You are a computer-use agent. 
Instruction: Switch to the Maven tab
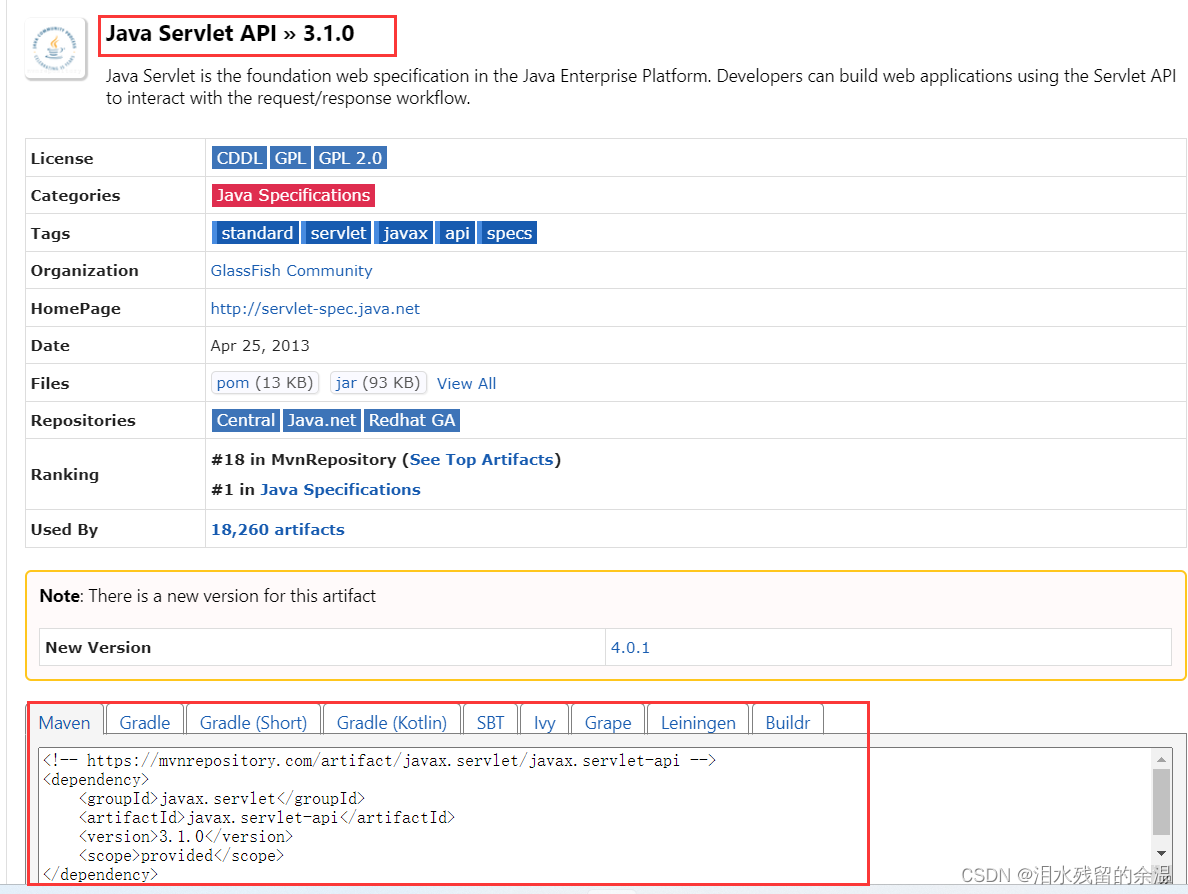coord(64,722)
